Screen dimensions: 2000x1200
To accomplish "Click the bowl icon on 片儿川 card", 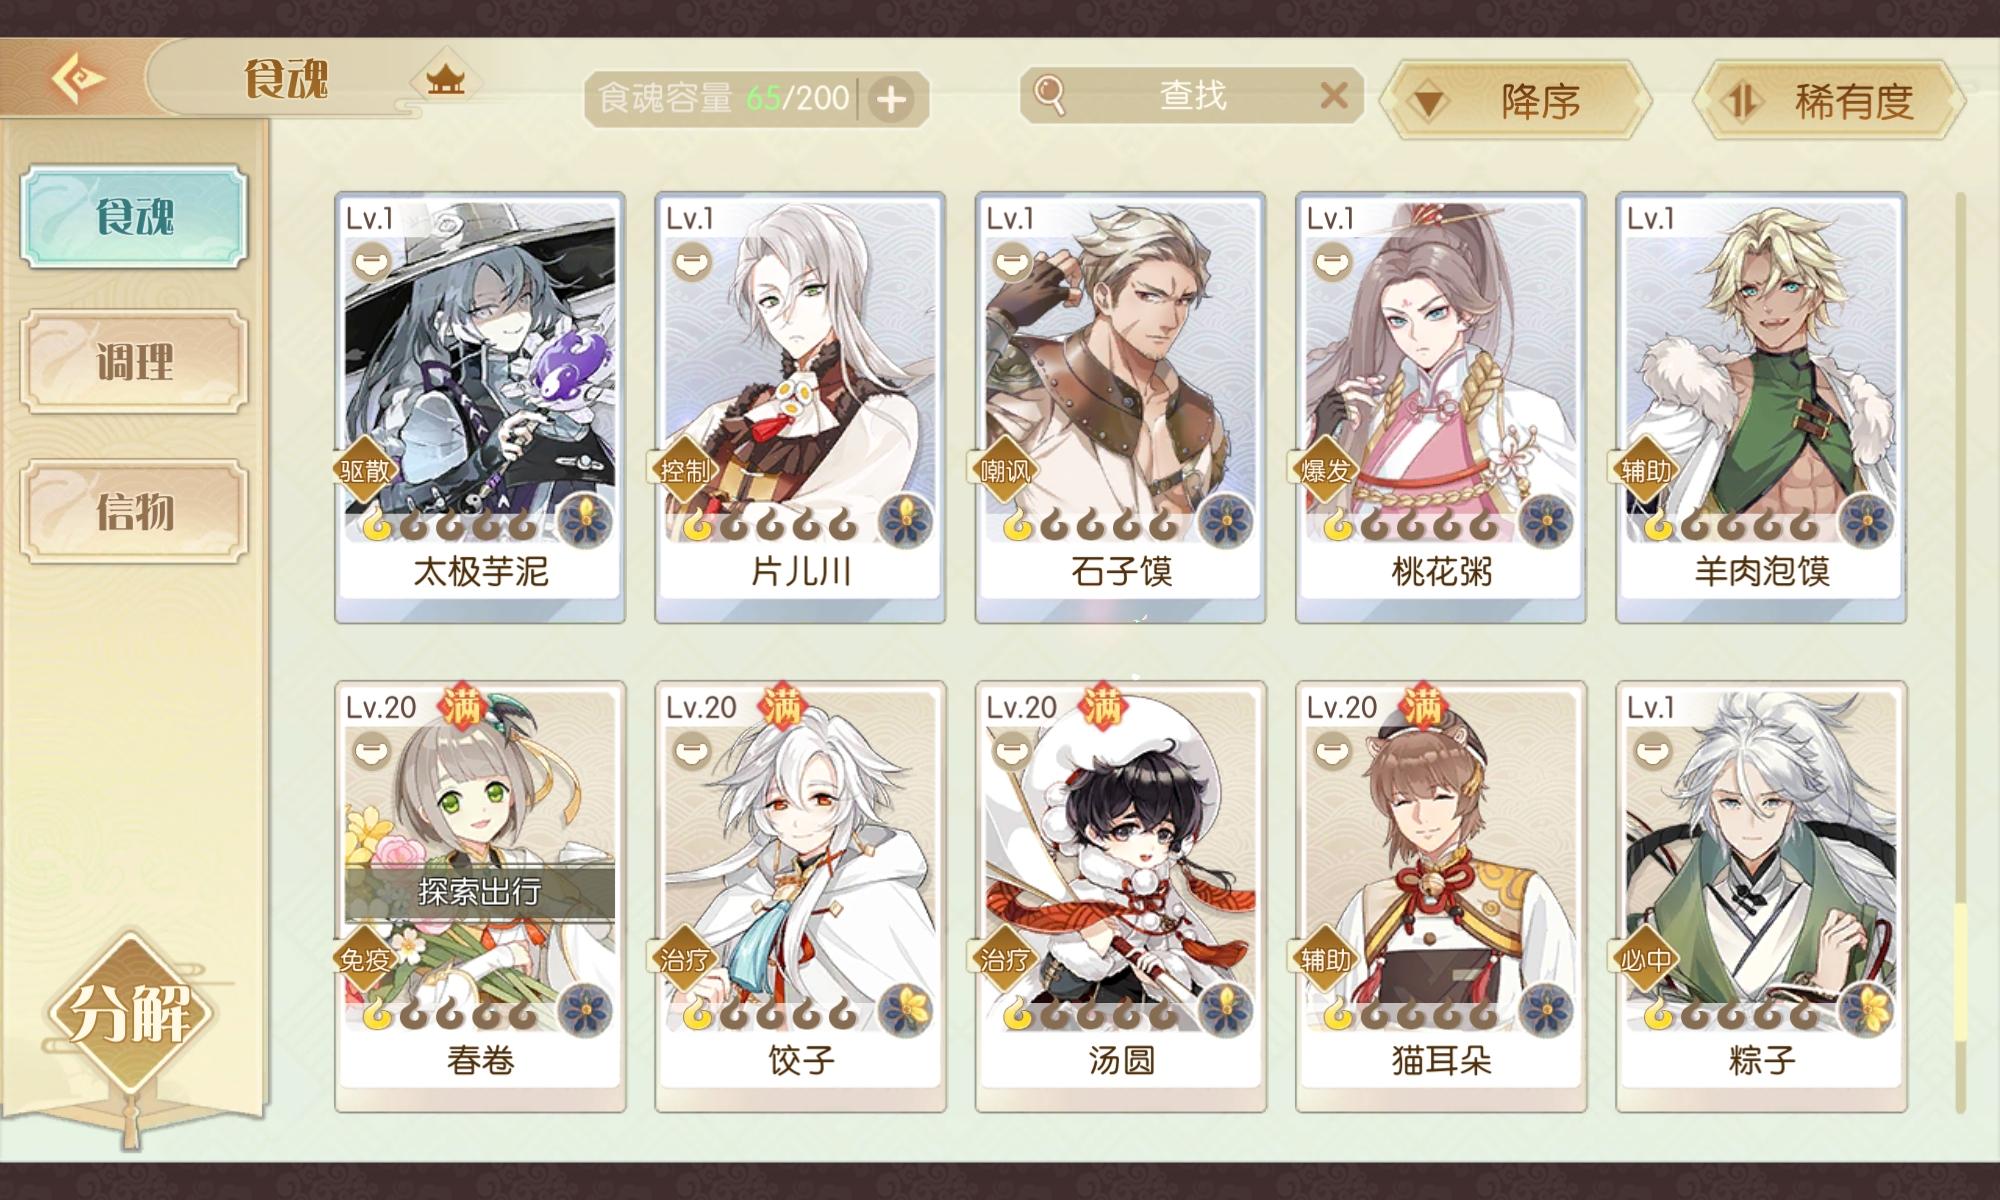I will coord(691,264).
